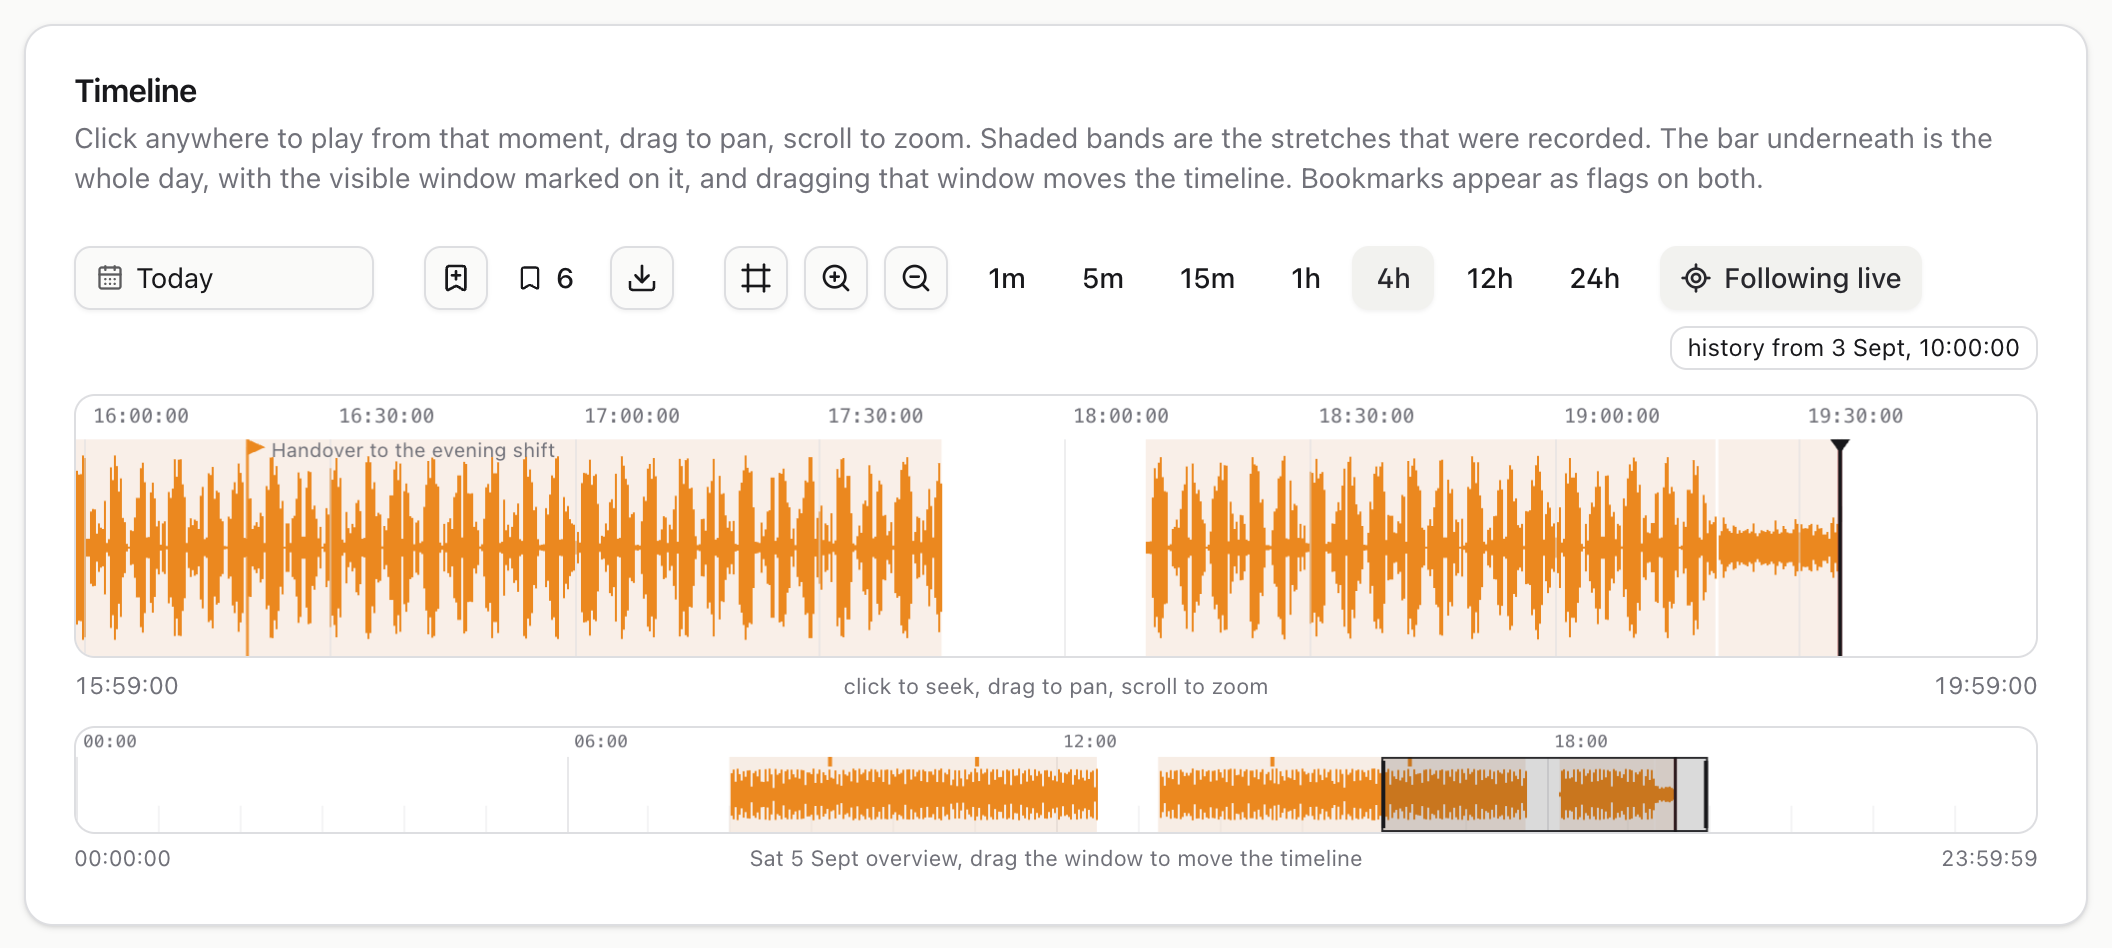Click the fit-to-frame grid icon
The width and height of the screenshot is (2112, 948).
(756, 278)
